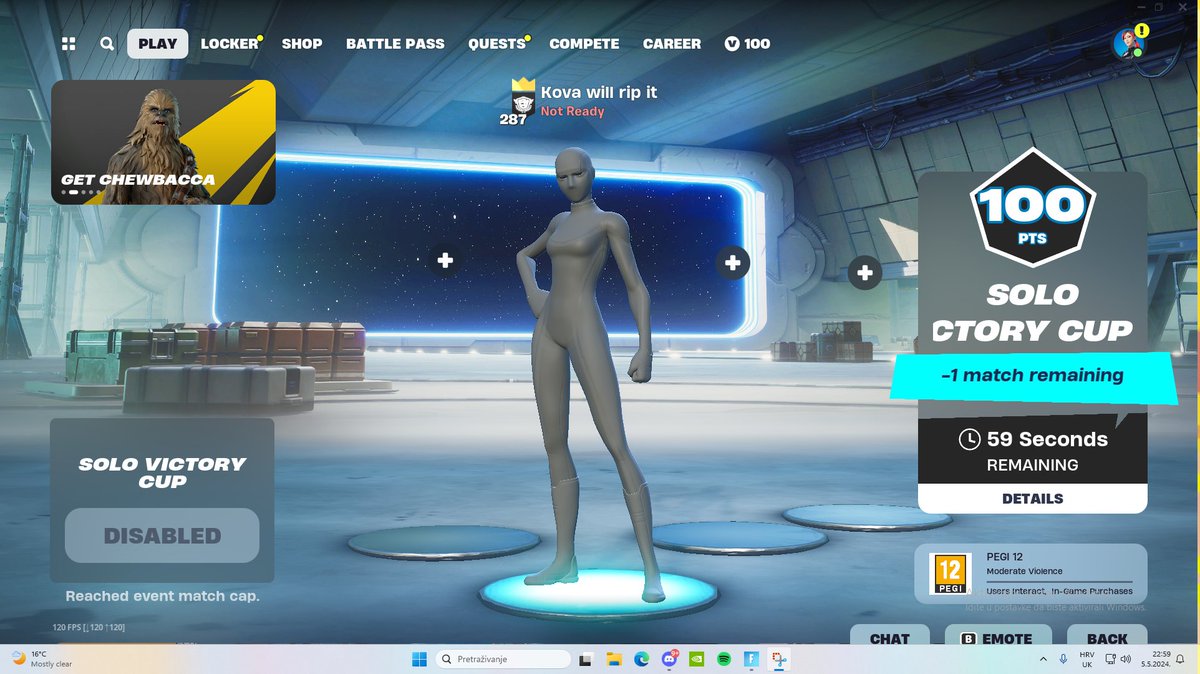This screenshot has height=674, width=1200.
Task: Select the PLAY tab
Action: [157, 44]
